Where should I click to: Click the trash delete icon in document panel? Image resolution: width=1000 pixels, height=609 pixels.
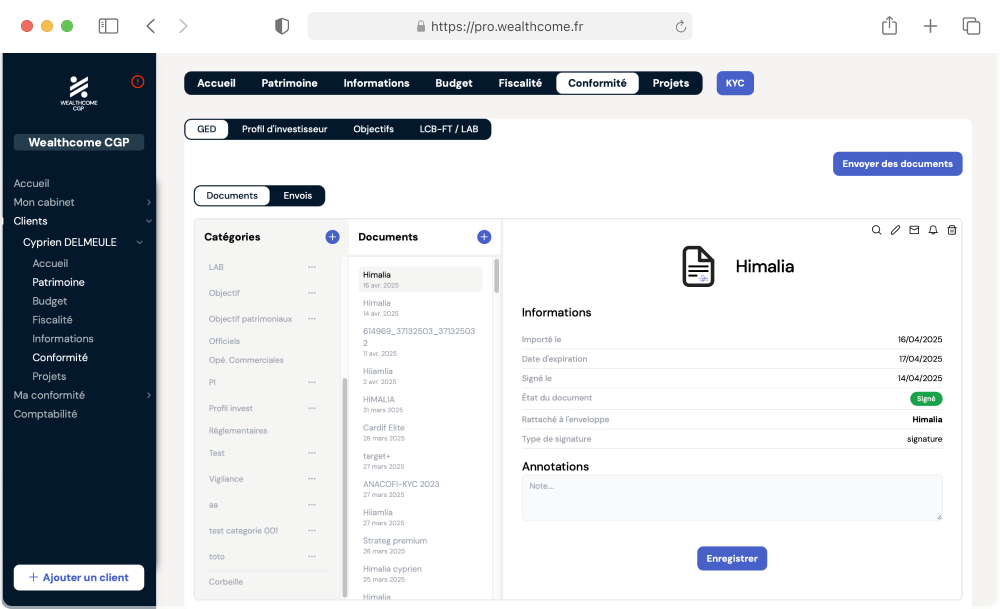[x=952, y=230]
